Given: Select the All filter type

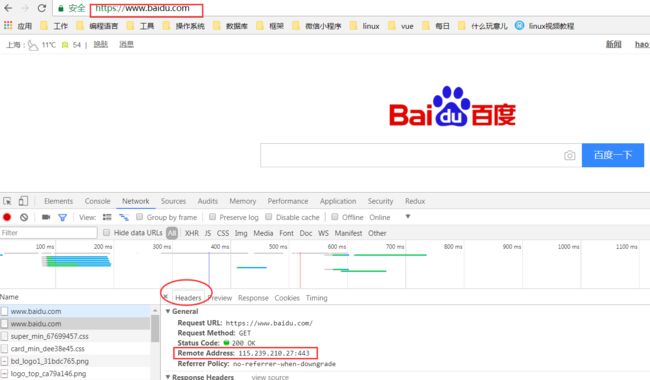Looking at the screenshot, I should click(172, 233).
